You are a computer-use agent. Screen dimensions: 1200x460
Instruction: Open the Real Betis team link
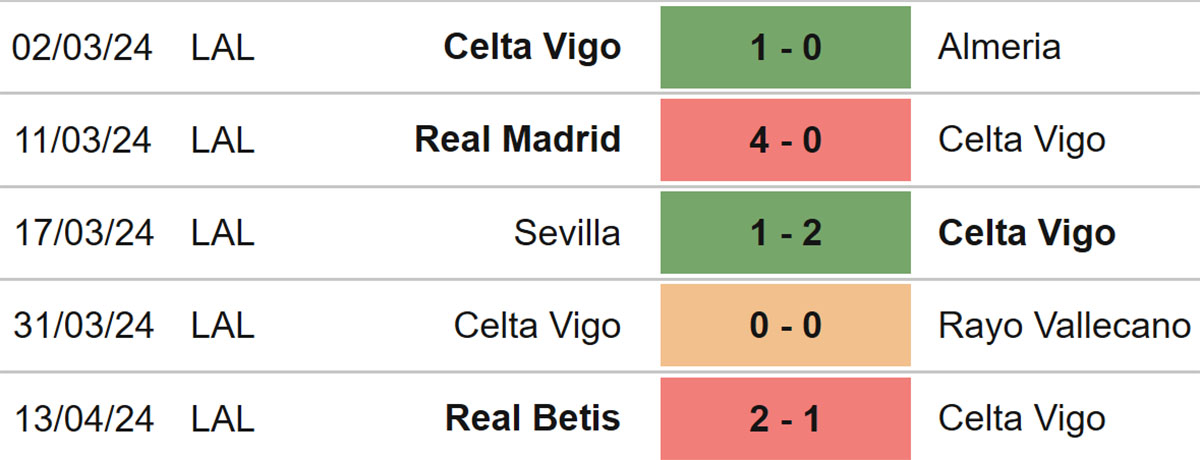click(533, 418)
